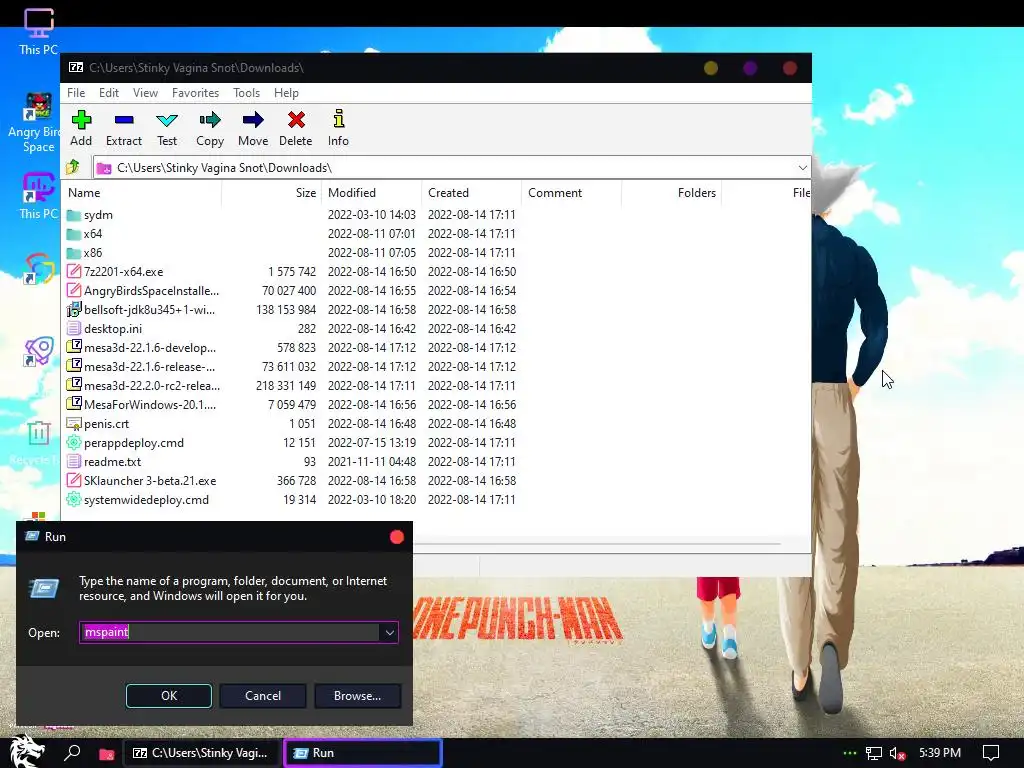Open the Tools menu

(x=246, y=93)
